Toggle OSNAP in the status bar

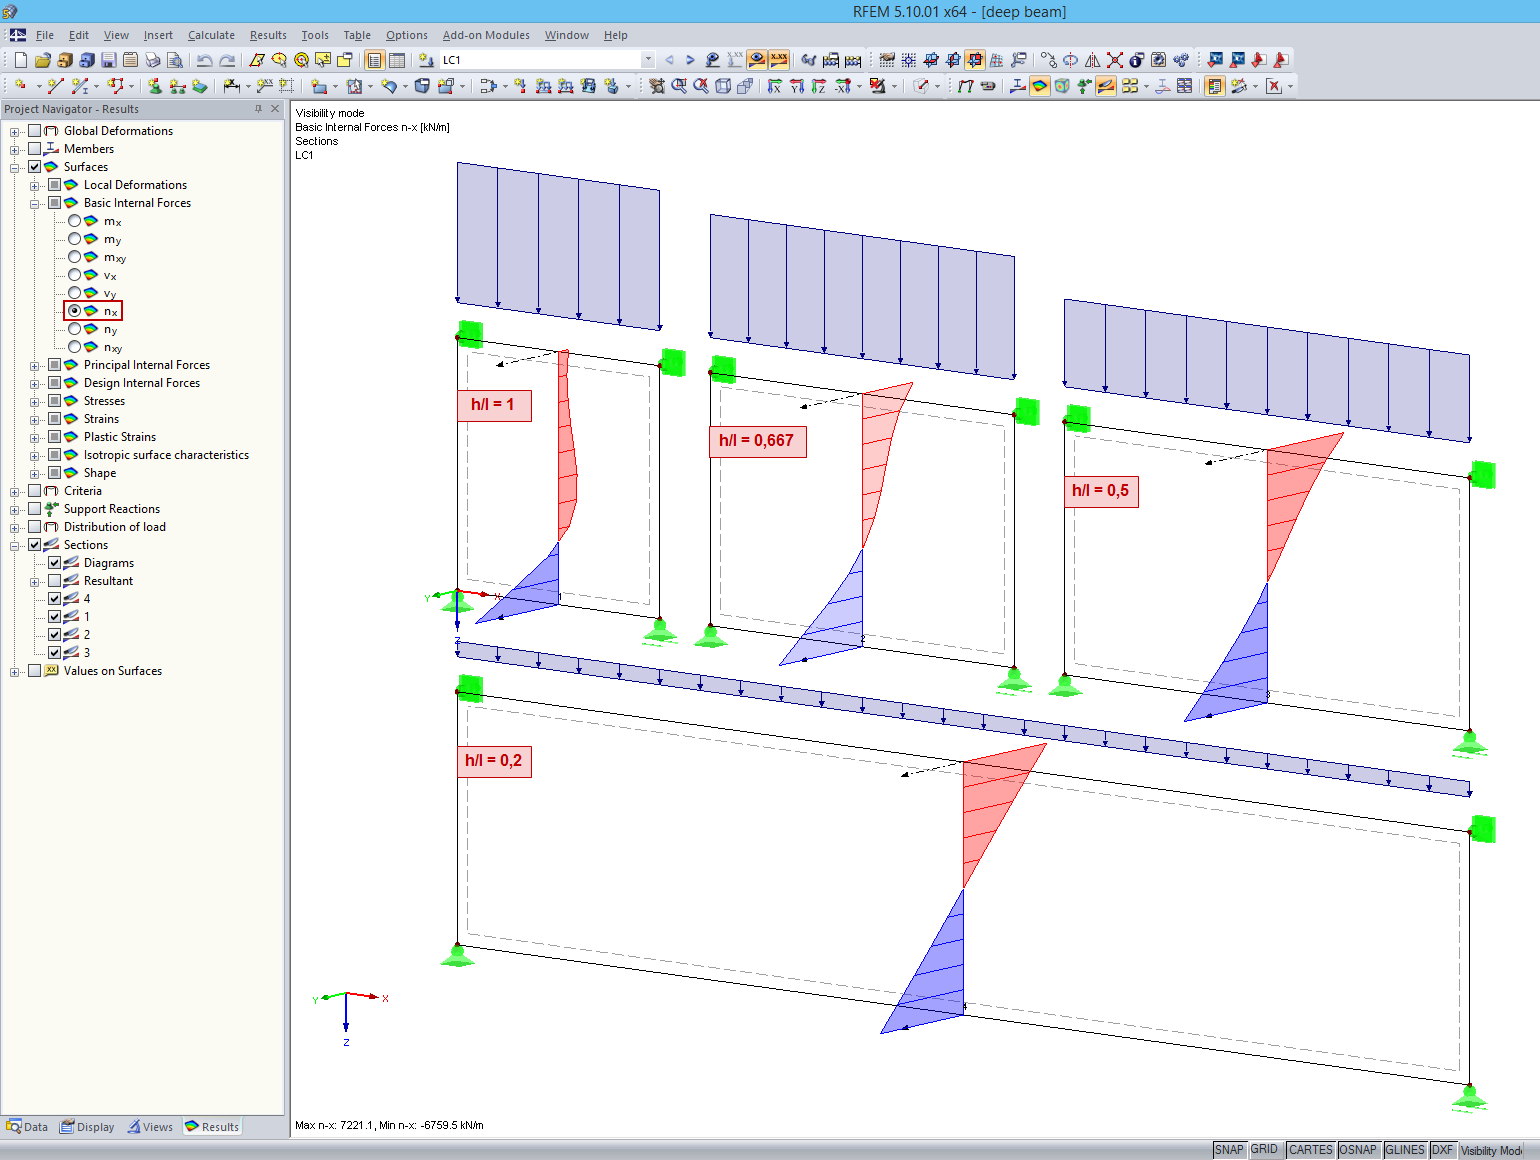(x=1358, y=1150)
